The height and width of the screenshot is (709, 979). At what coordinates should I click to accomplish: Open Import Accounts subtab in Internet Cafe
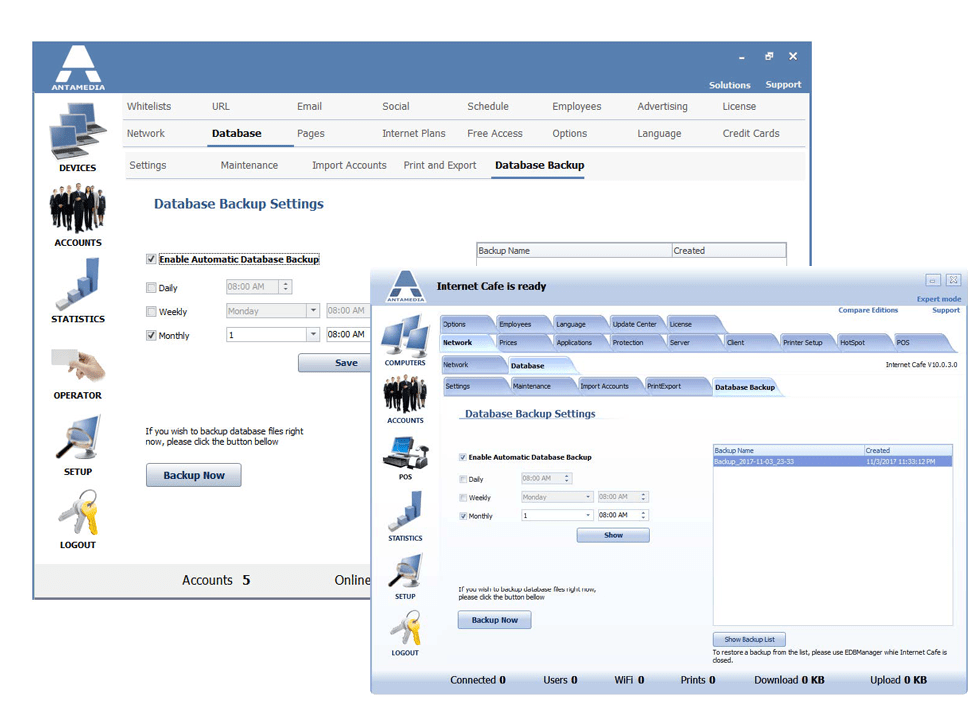604,386
